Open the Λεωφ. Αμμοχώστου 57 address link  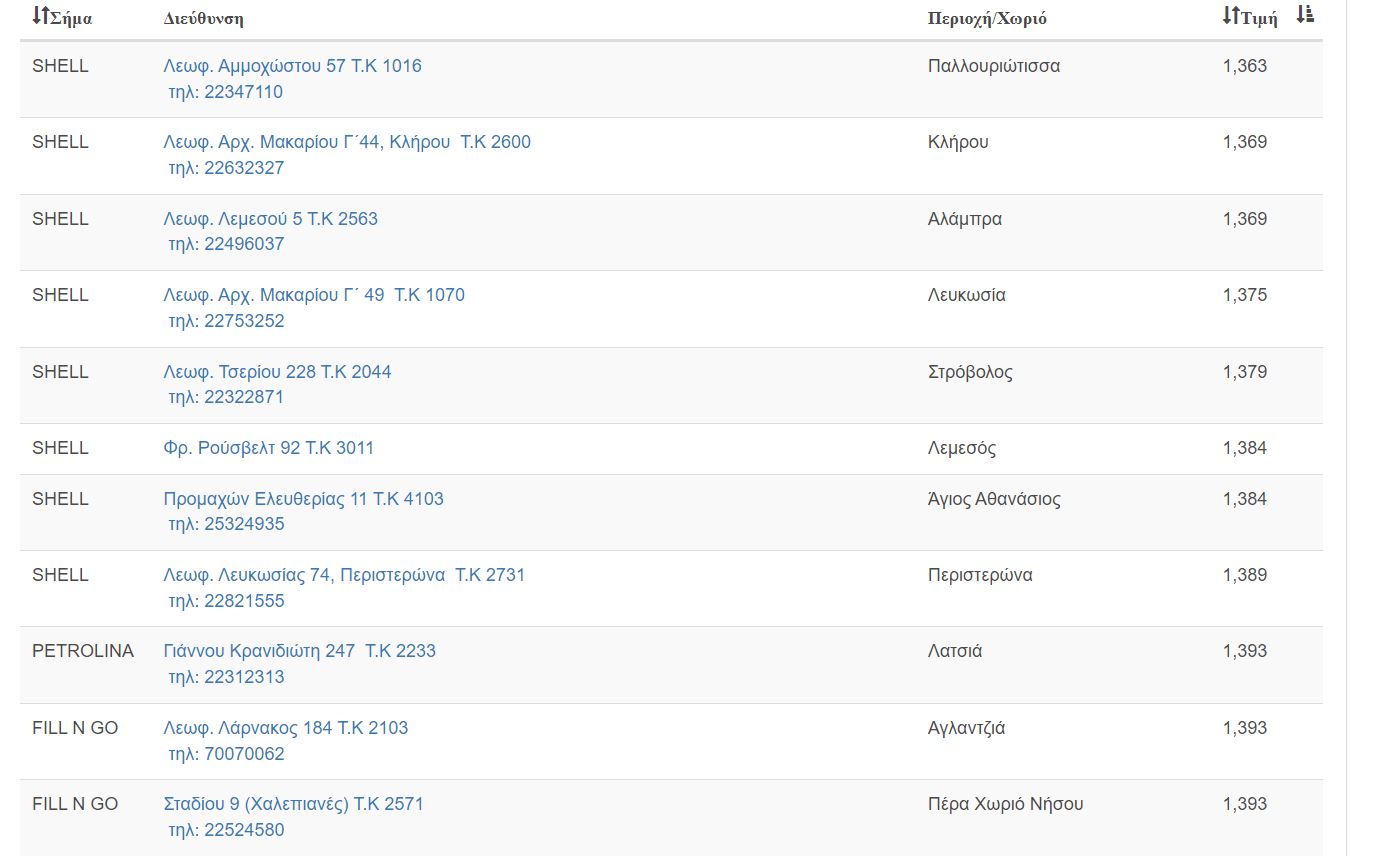pos(292,66)
